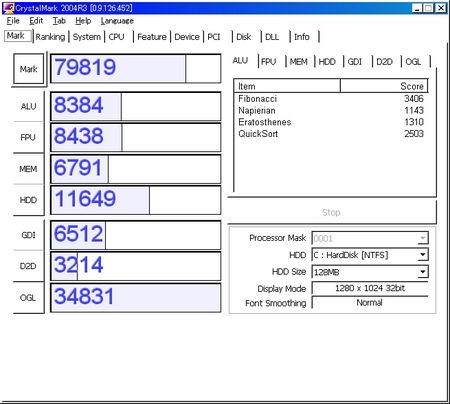Select the Mark tab
Screen dimensions: 450x404
[18, 36]
